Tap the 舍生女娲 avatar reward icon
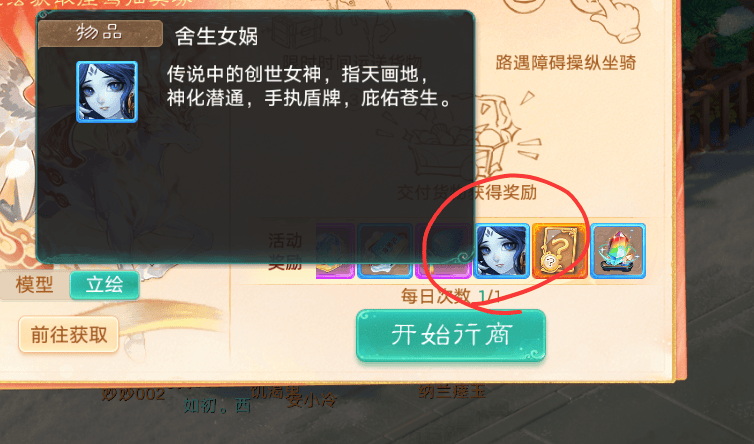 click(x=502, y=251)
